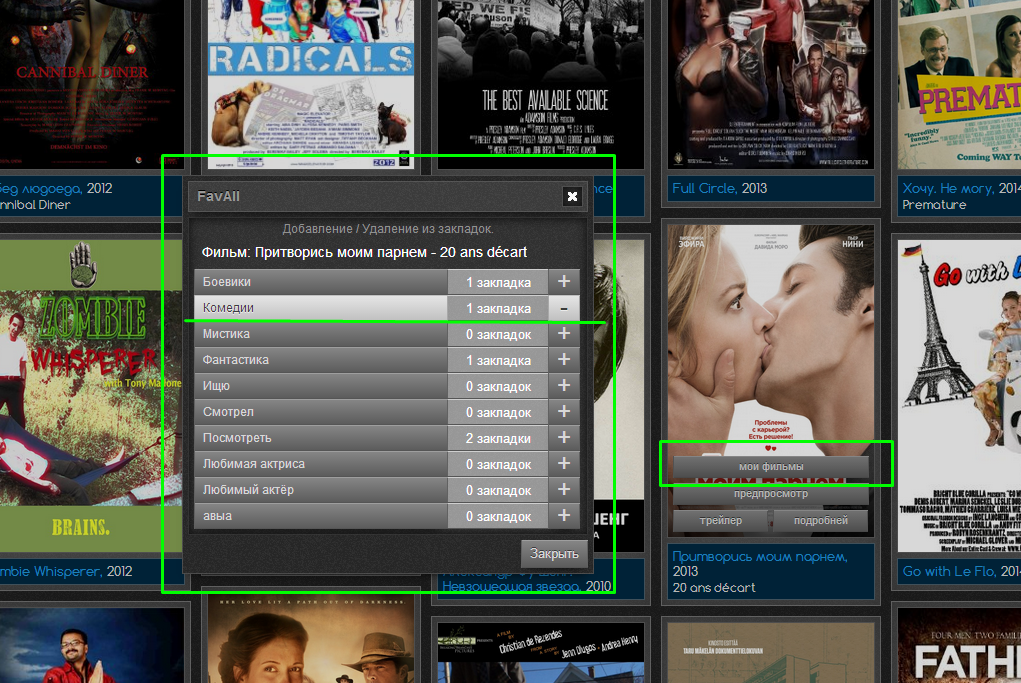Image resolution: width=1021 pixels, height=683 pixels.
Task: Click the '2 закладки' count cell
Action: coord(498,438)
